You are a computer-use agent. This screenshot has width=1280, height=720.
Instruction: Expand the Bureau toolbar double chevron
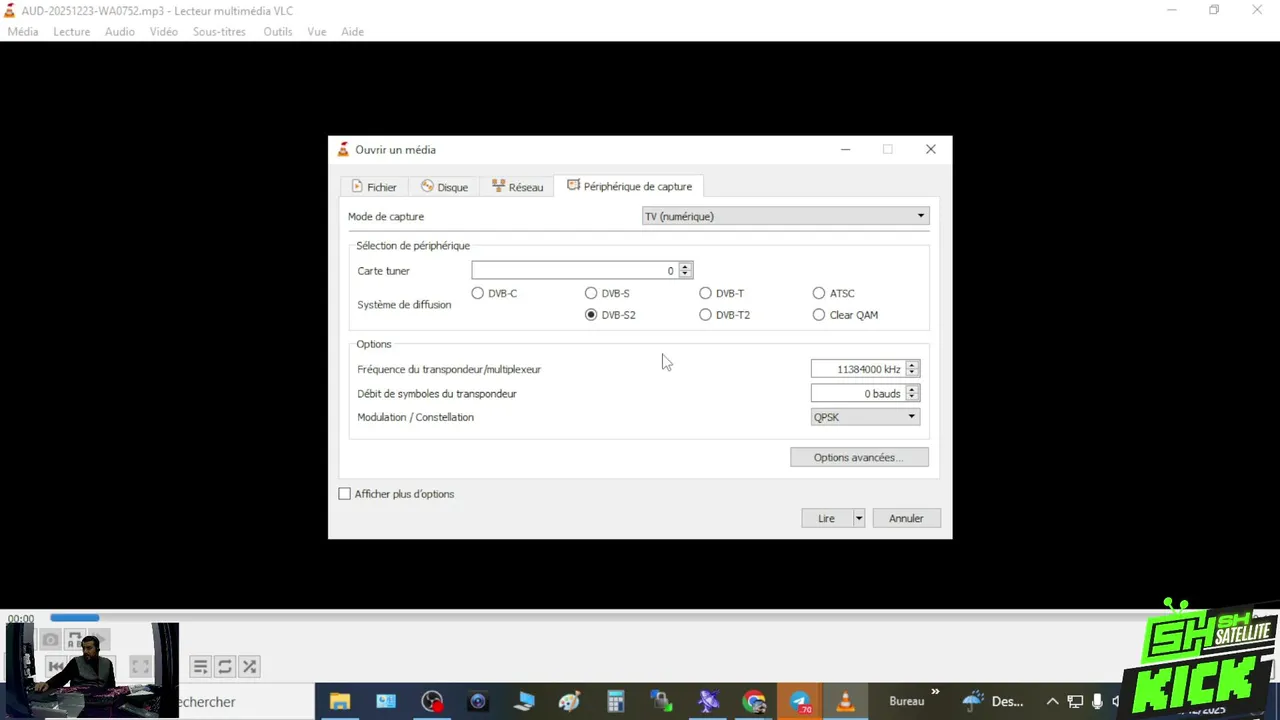point(935,692)
